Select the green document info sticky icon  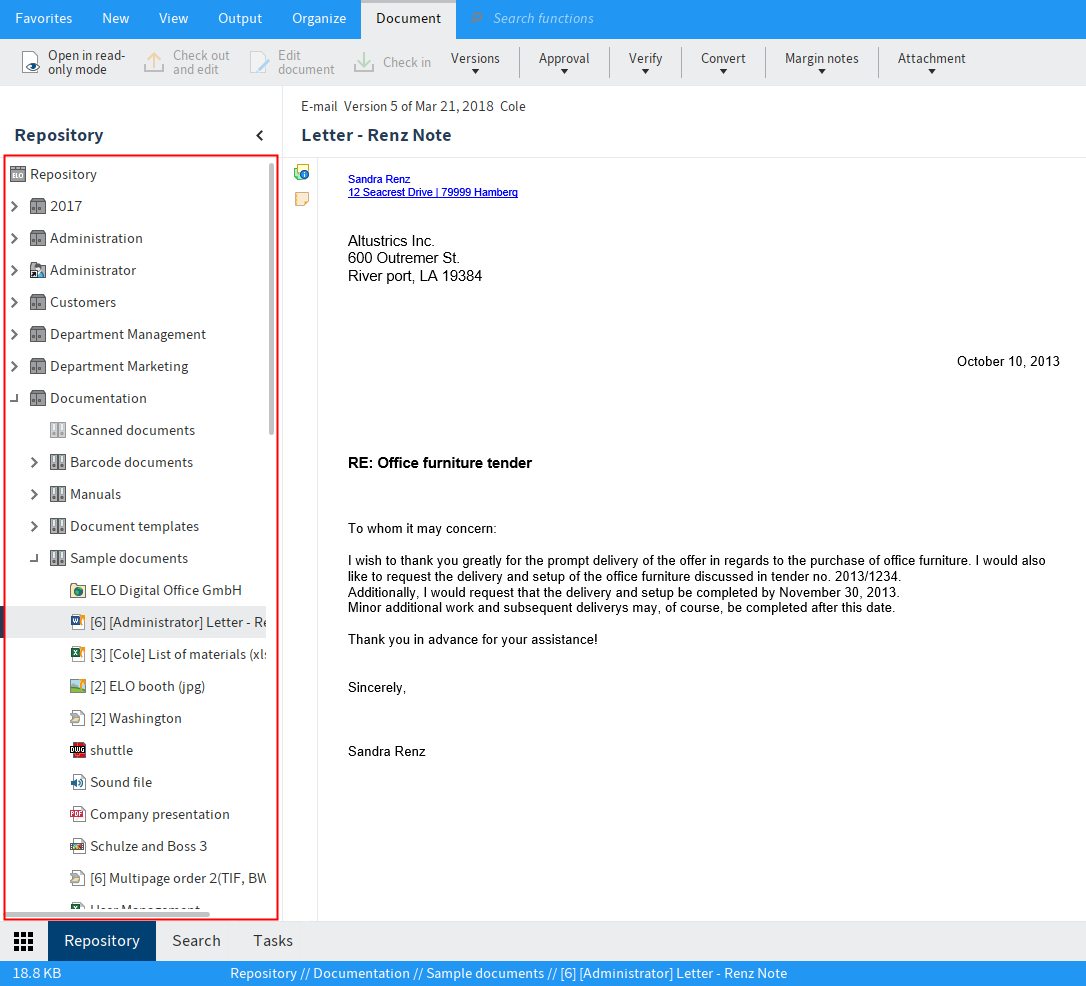pyautogui.click(x=301, y=173)
